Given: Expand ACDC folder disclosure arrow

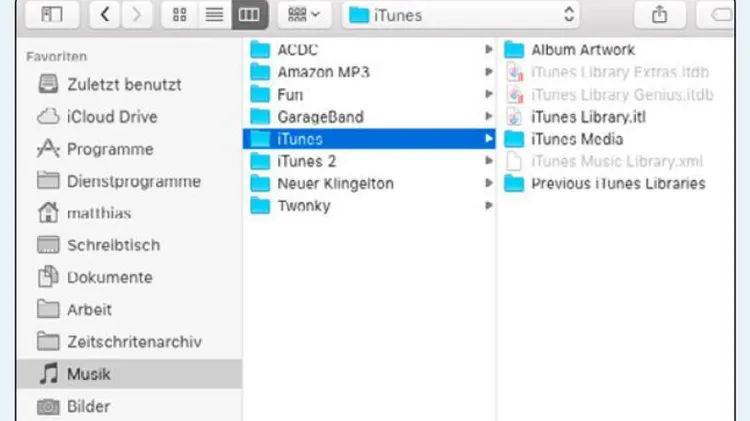Looking at the screenshot, I should click(488, 49).
